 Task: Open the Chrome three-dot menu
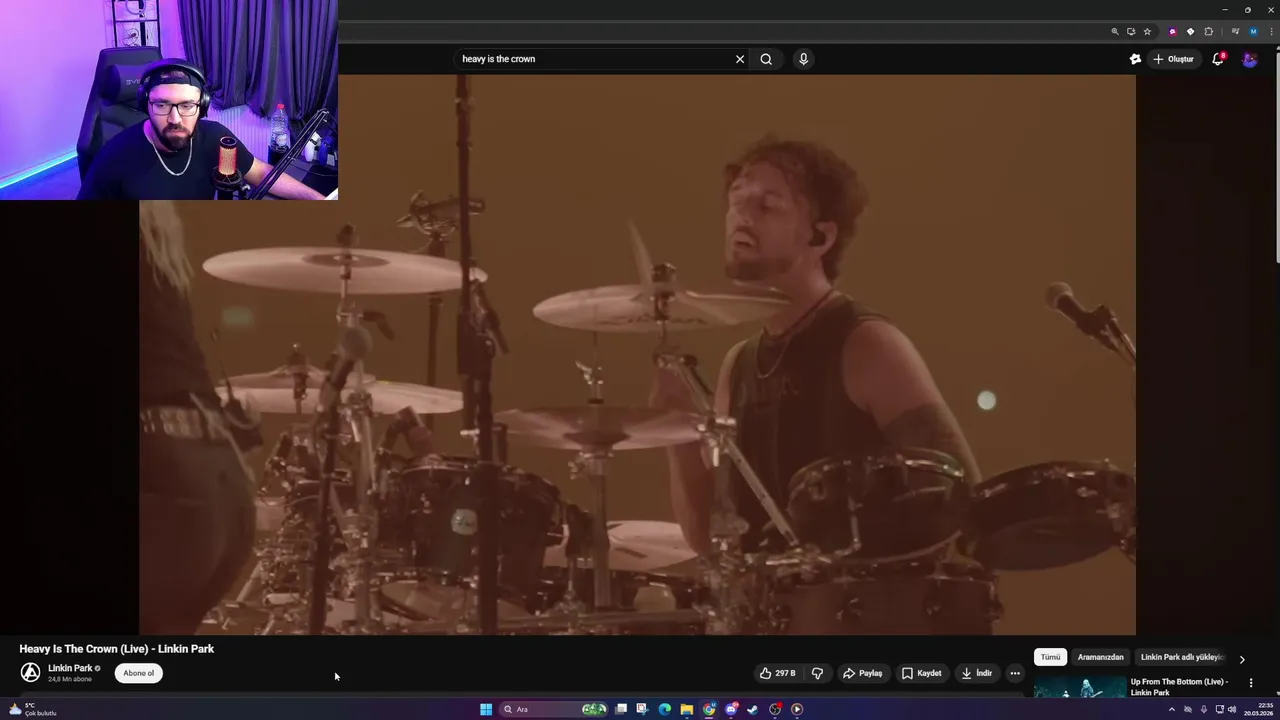1270,32
